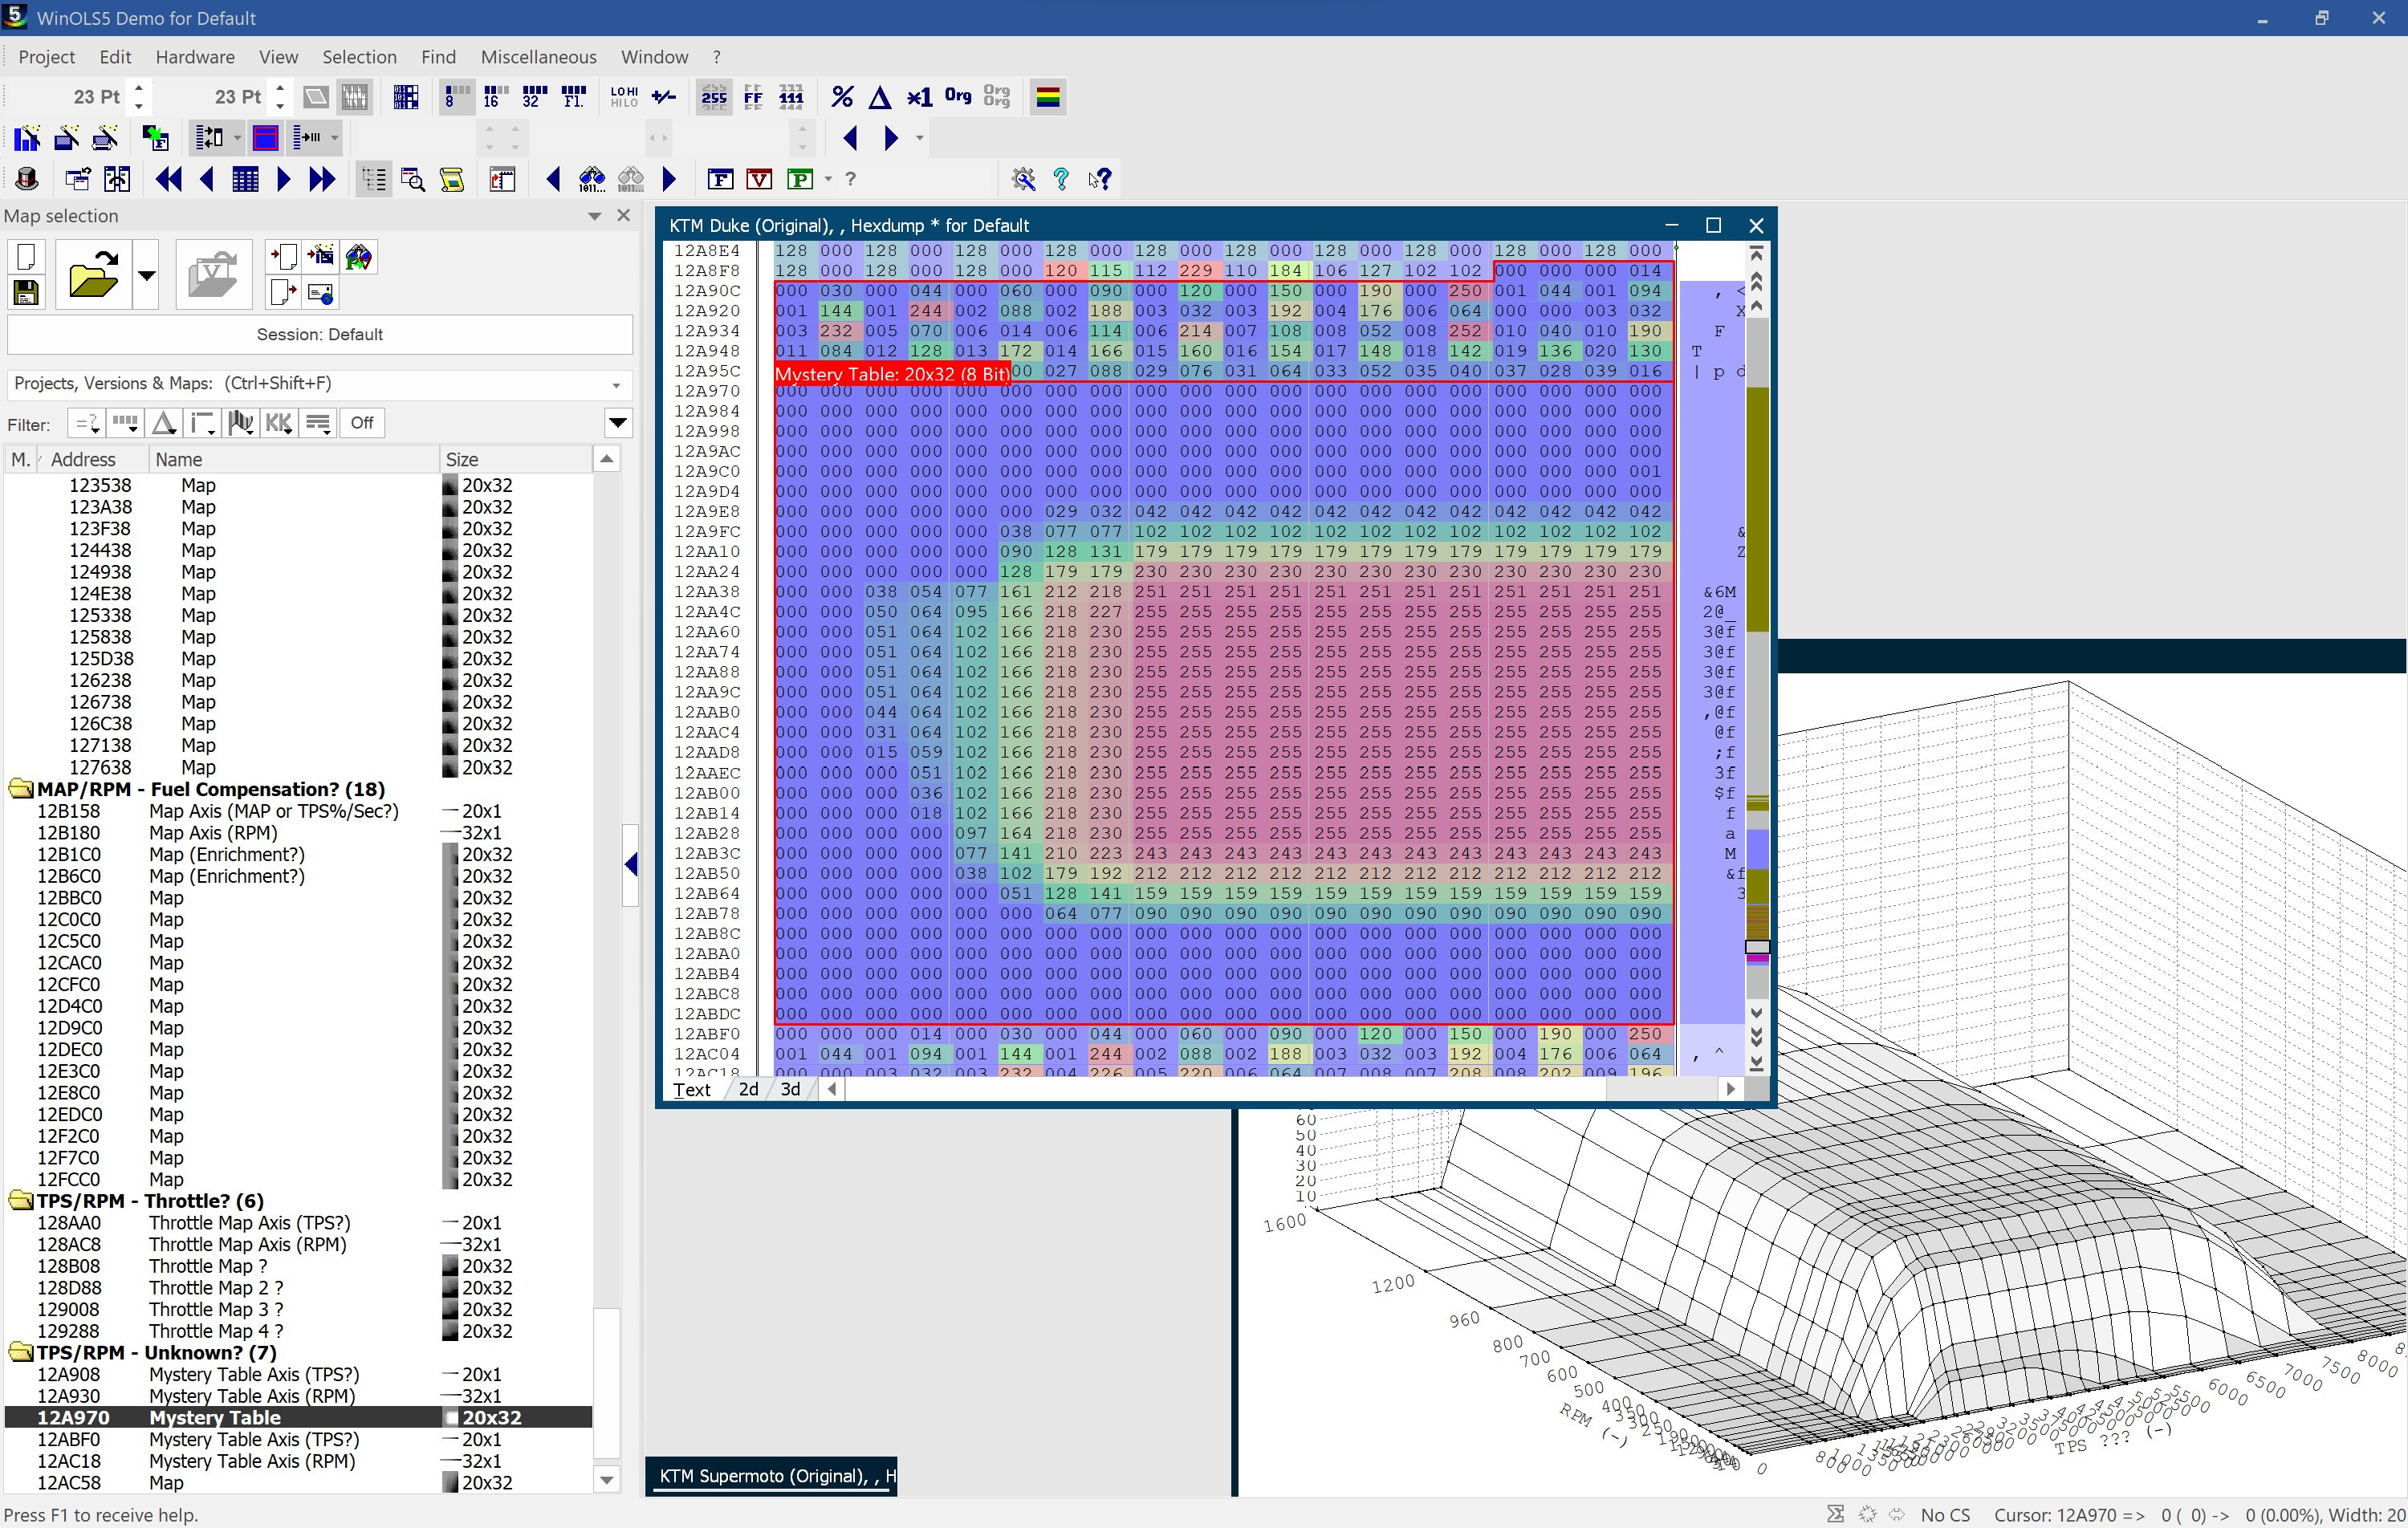Open Projects, Versions & Maps dropdown
The height and width of the screenshot is (1528, 2408).
pos(616,385)
